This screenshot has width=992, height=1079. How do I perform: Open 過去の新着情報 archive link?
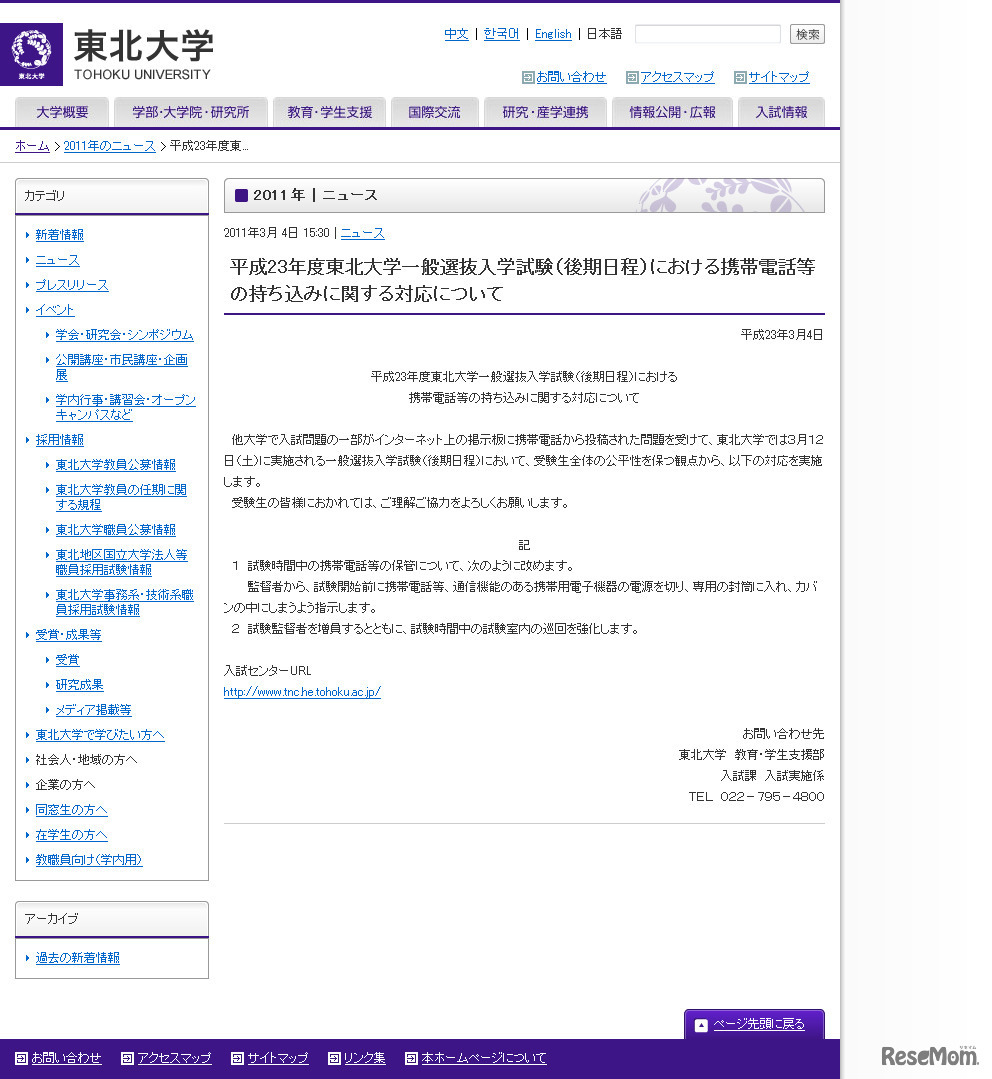[x=78, y=958]
